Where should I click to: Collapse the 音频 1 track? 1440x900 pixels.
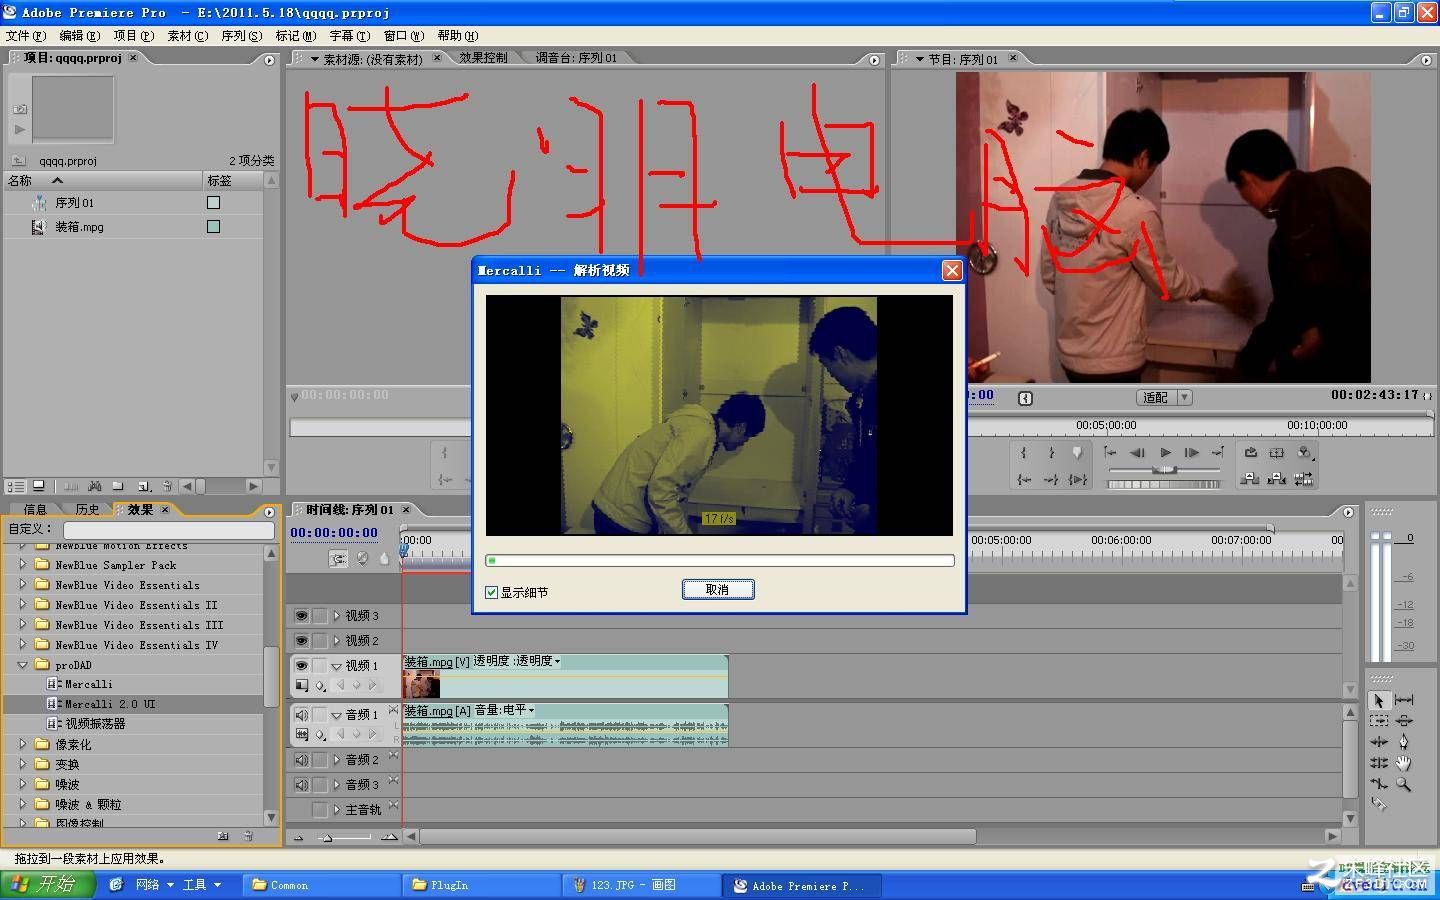tap(337, 714)
